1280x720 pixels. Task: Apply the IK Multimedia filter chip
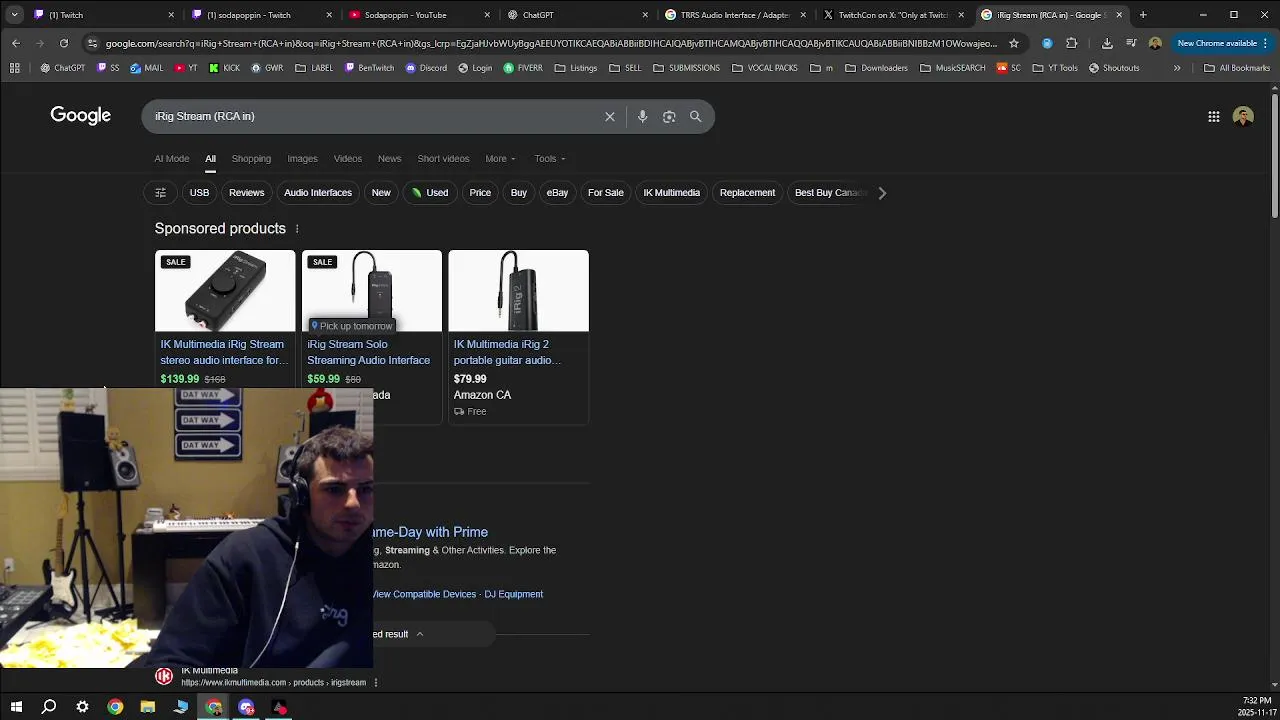pos(671,193)
